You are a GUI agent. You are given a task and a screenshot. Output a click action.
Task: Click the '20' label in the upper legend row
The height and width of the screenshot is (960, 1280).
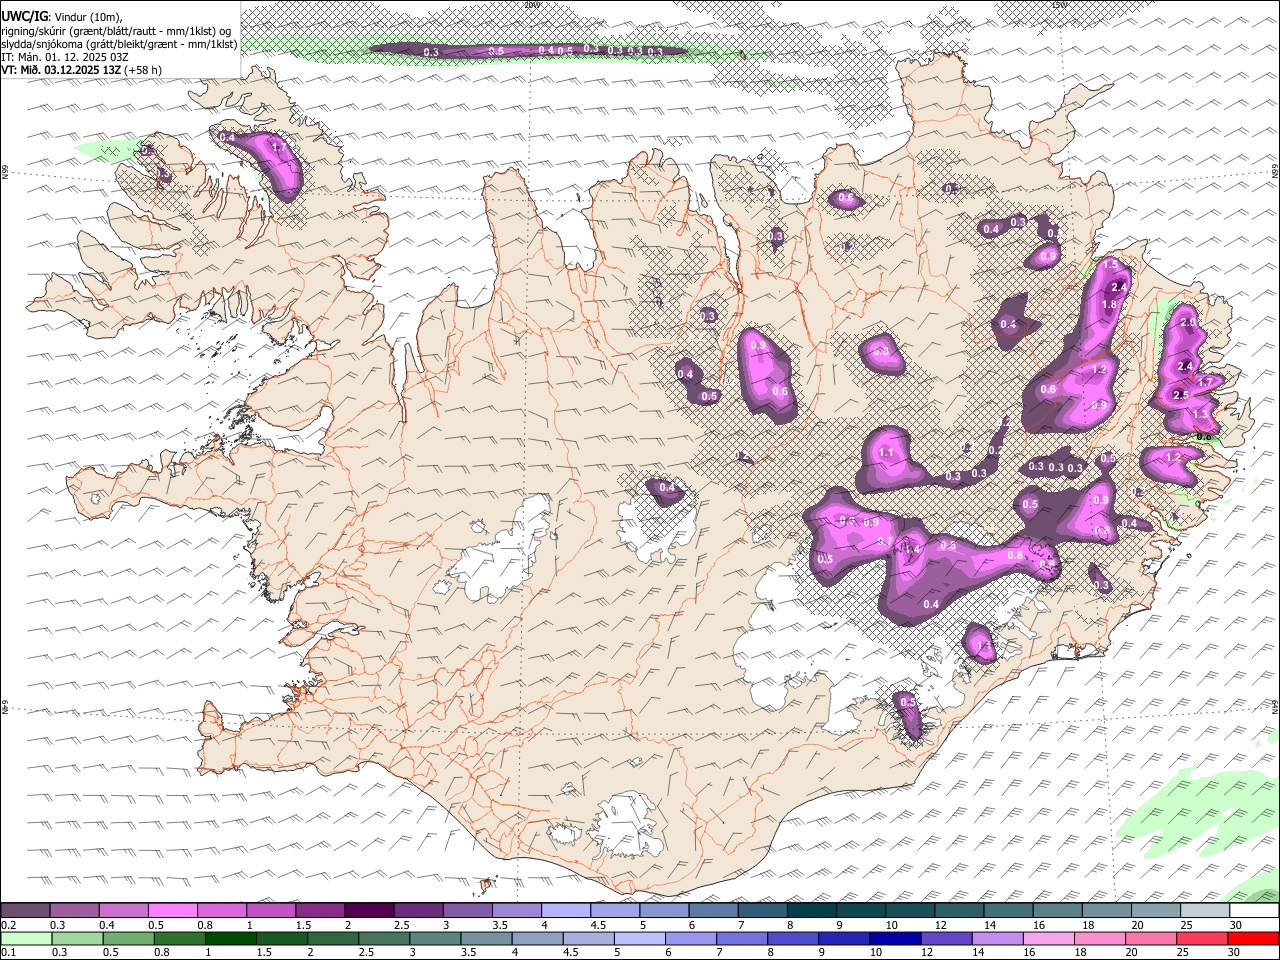(x=1137, y=925)
